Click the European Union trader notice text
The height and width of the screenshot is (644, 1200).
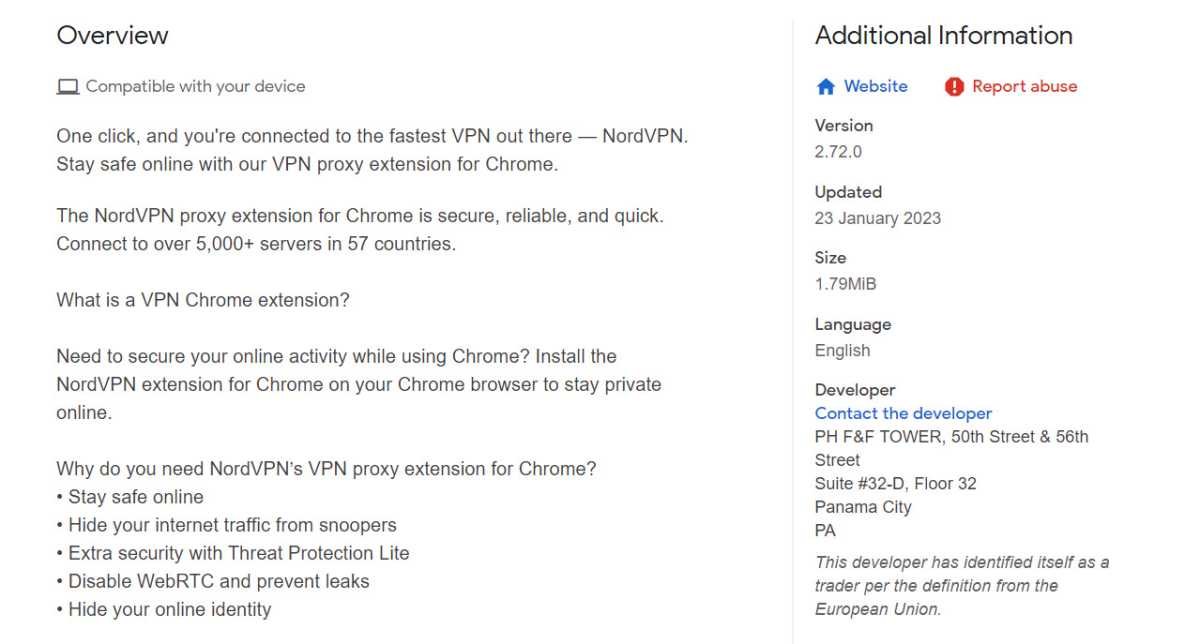pos(961,585)
